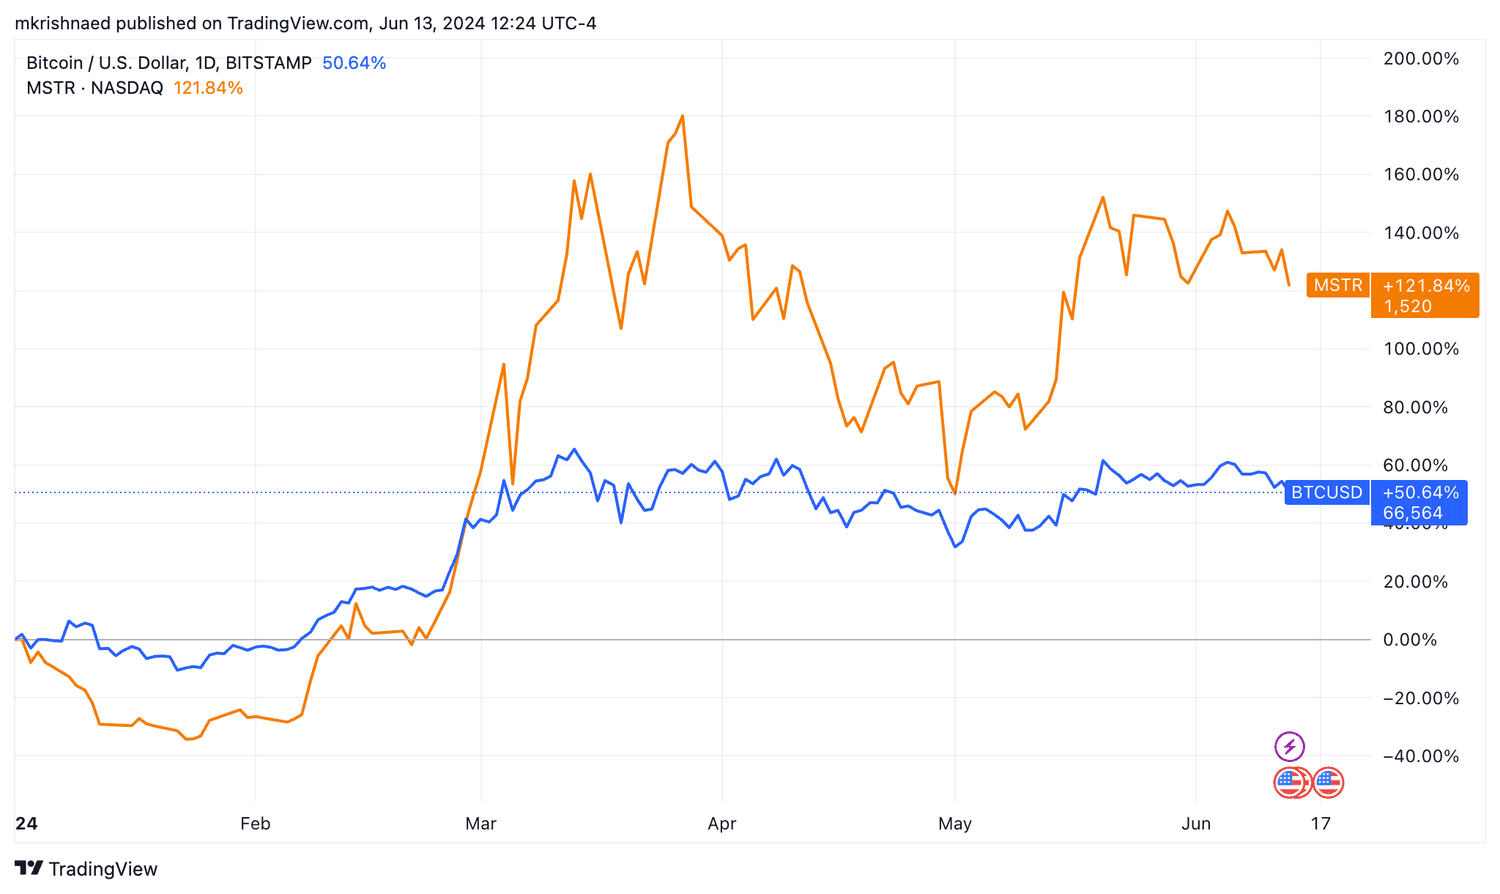1500x894 pixels.
Task: Click the 'Feb' time axis label
Action: (x=255, y=824)
